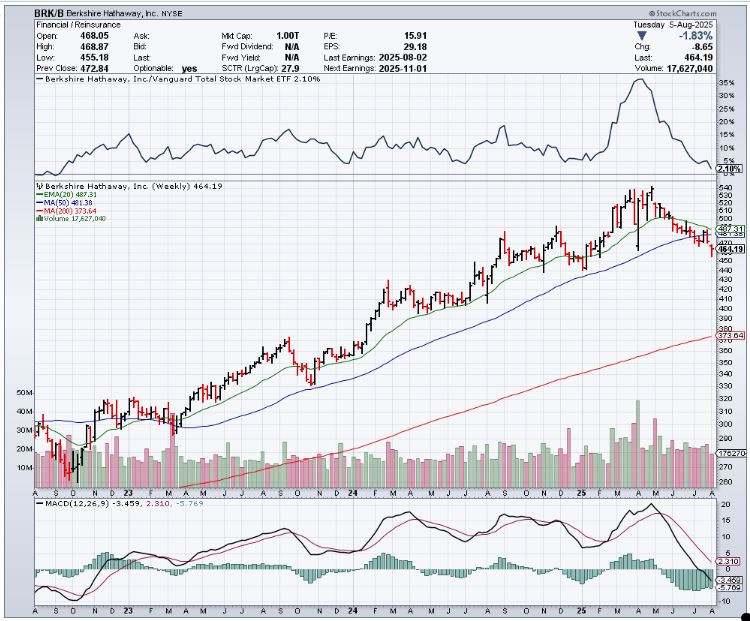The width and height of the screenshot is (750, 621).
Task: Click the header Last value 464.19
Action: [698, 57]
